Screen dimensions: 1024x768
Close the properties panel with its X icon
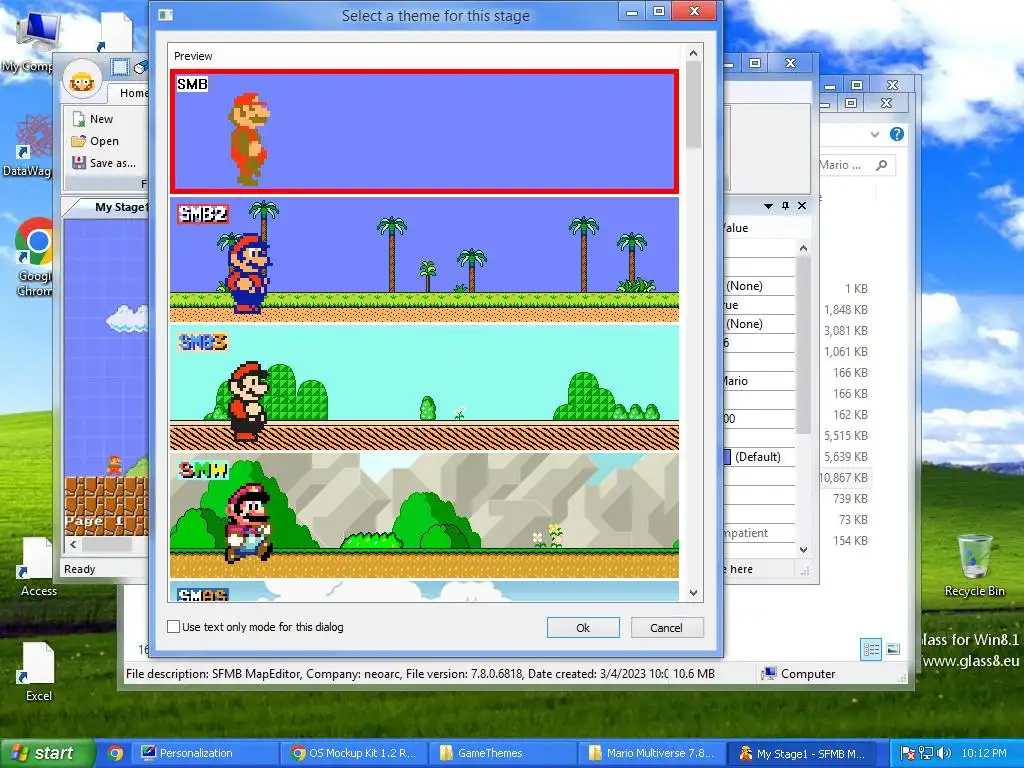(x=802, y=206)
